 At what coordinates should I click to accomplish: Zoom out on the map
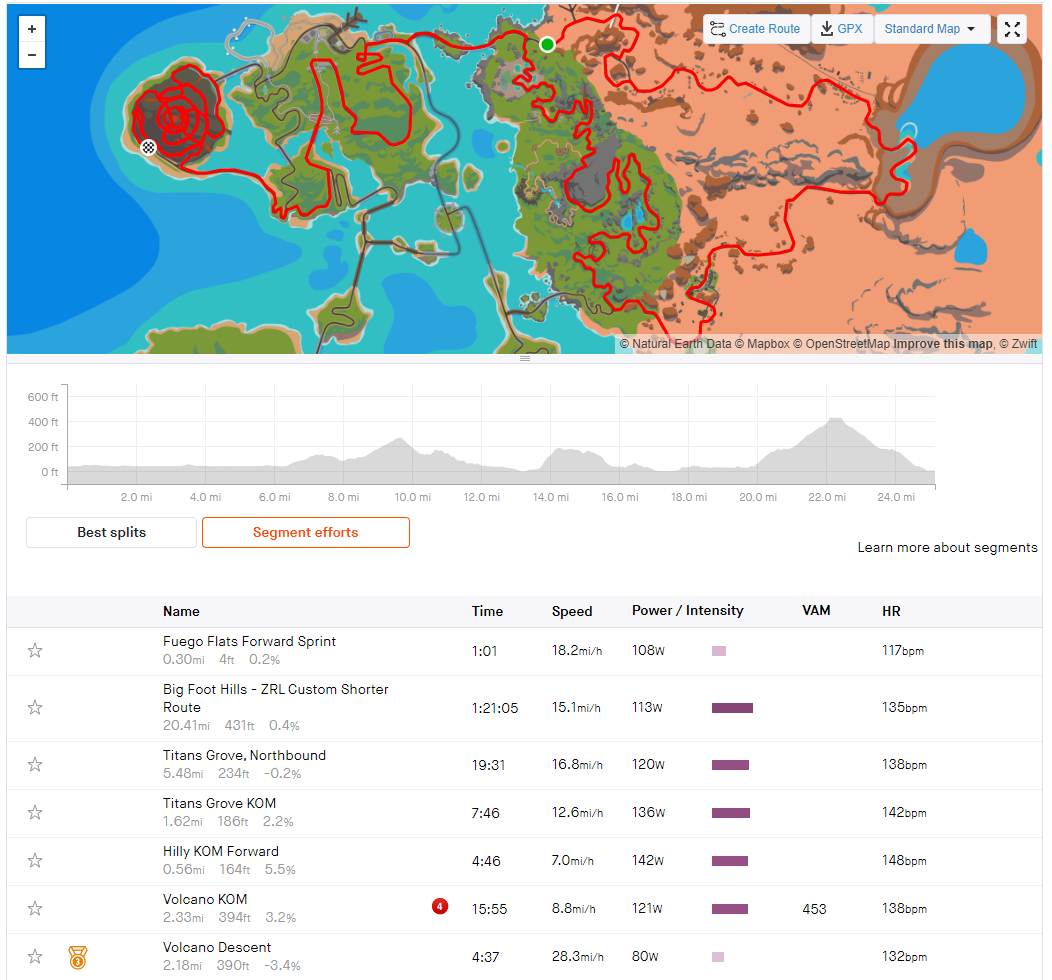(x=32, y=55)
